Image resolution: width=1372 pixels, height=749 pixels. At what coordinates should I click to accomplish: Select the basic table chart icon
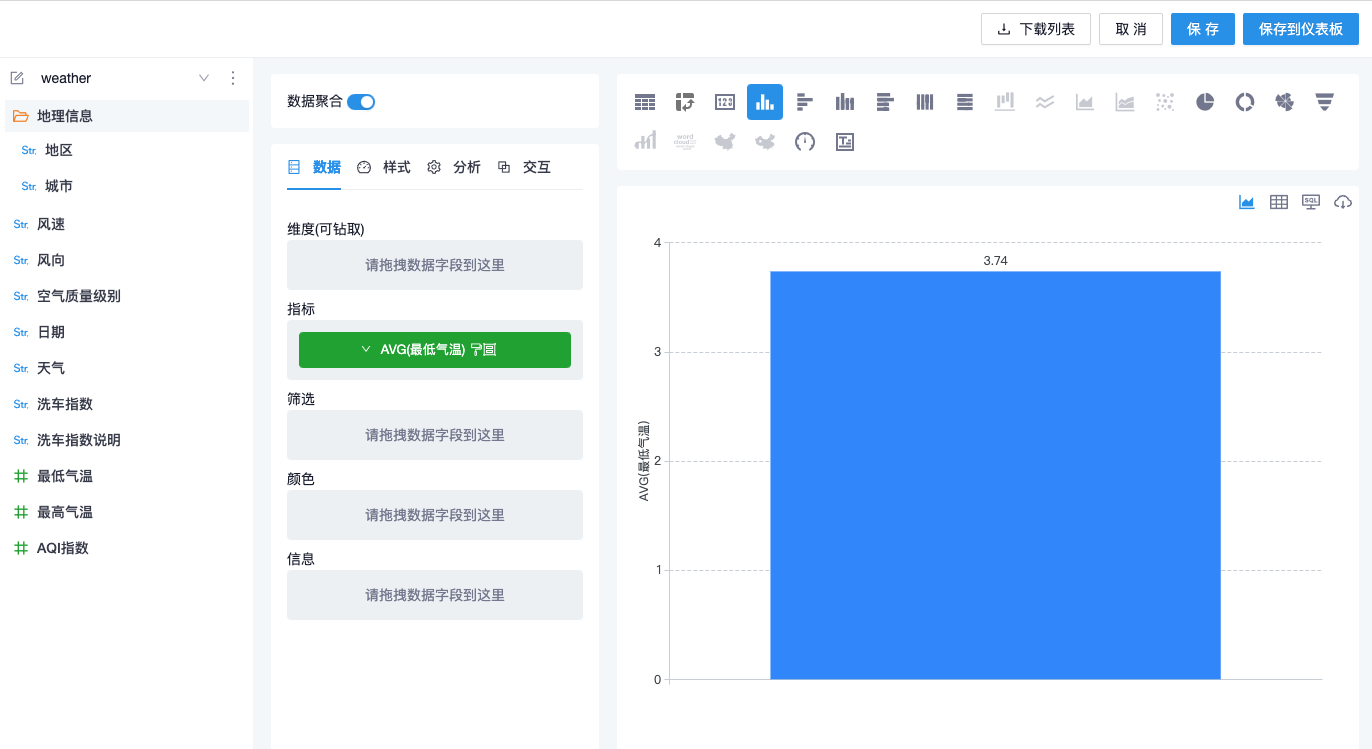click(x=645, y=102)
